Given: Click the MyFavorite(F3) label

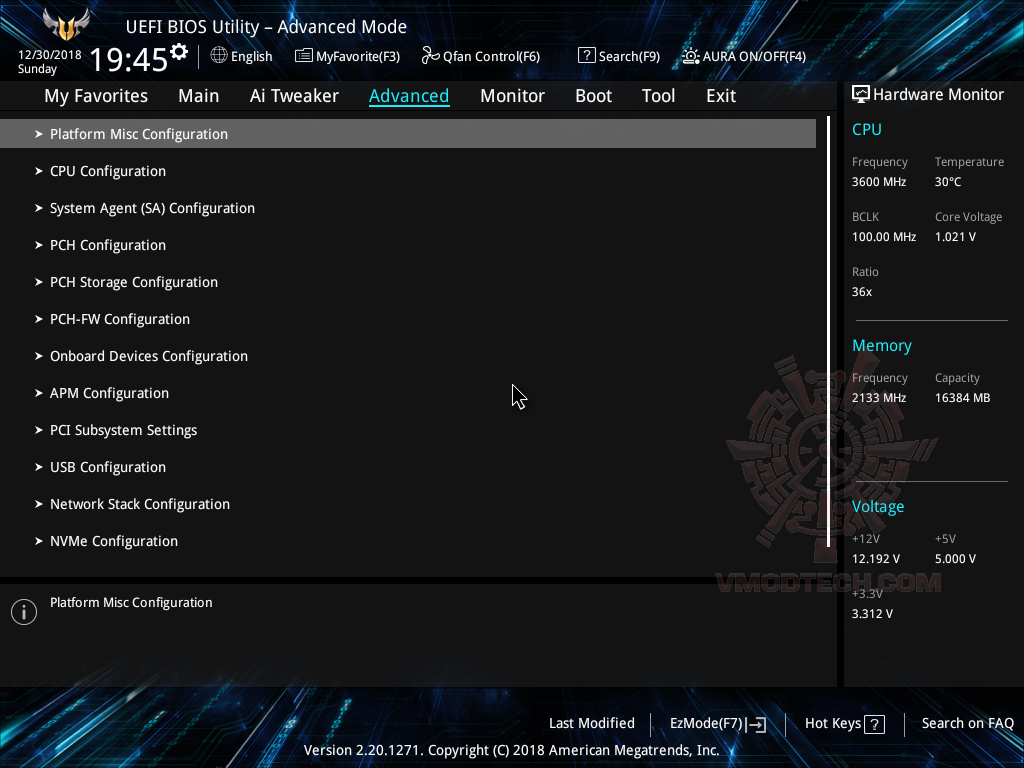Looking at the screenshot, I should [x=358, y=56].
